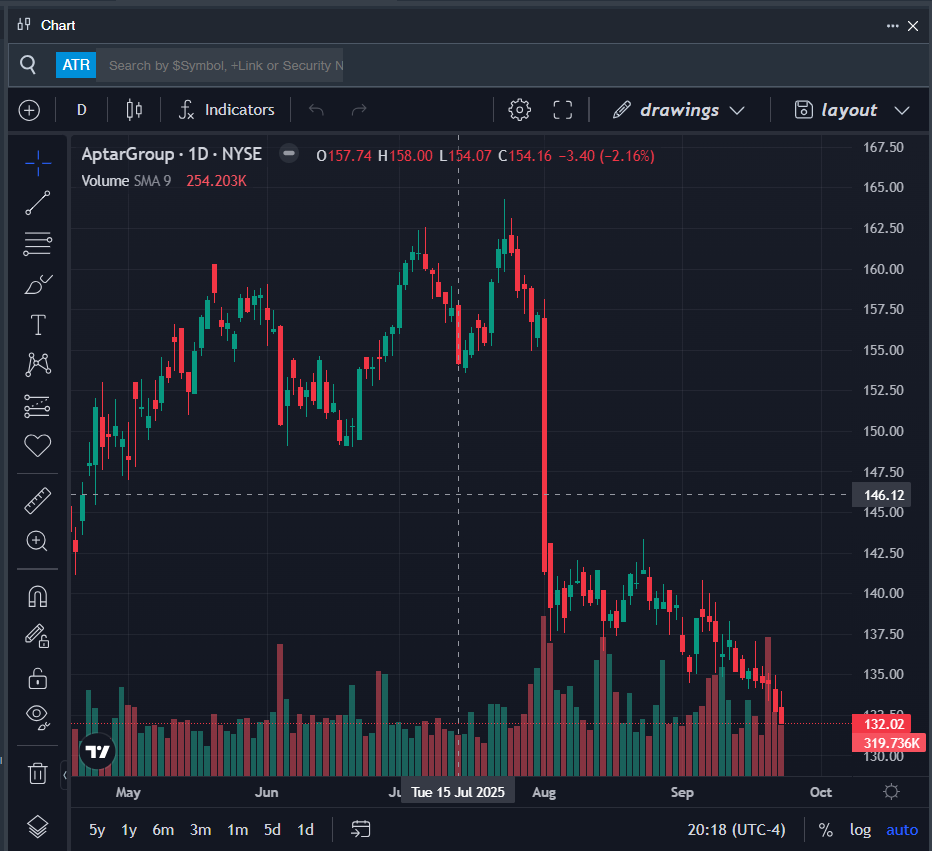Image resolution: width=932 pixels, height=851 pixels.
Task: Enable auto scale on price axis
Action: (902, 829)
